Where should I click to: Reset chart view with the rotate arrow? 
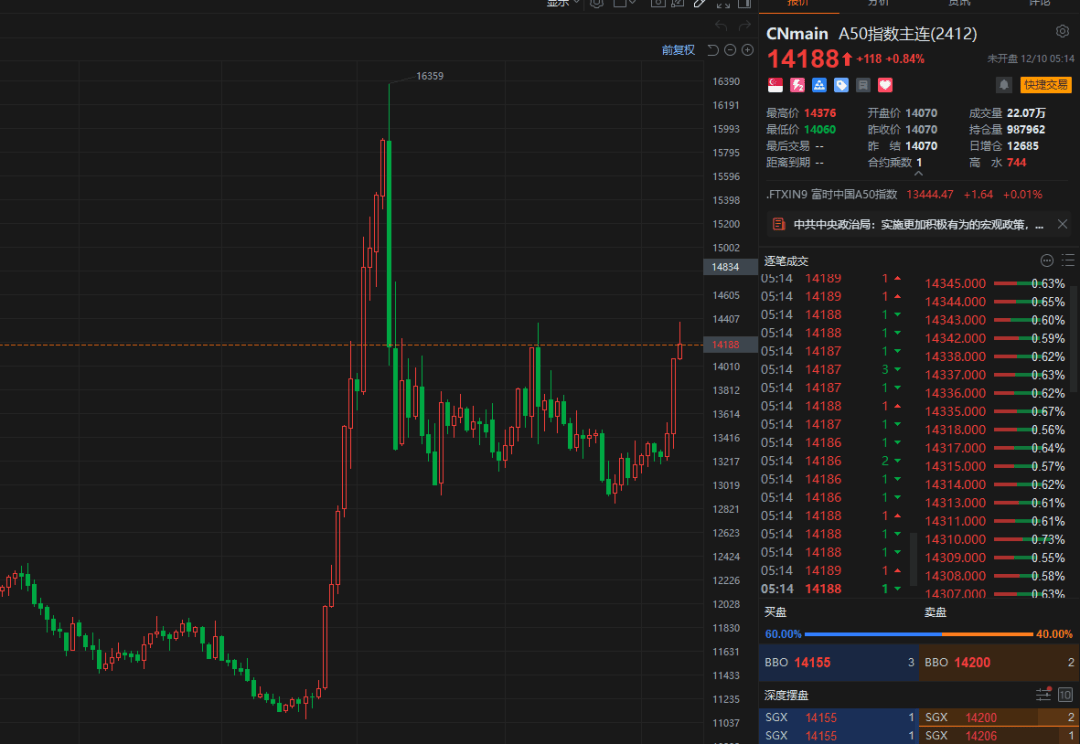[x=713, y=50]
